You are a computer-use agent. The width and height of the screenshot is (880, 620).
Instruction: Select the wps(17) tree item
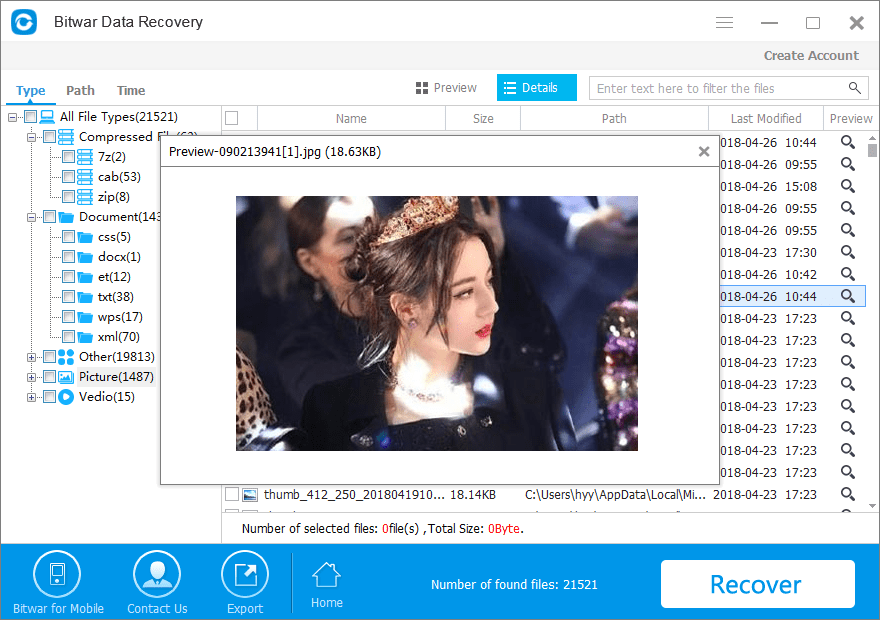(x=120, y=317)
